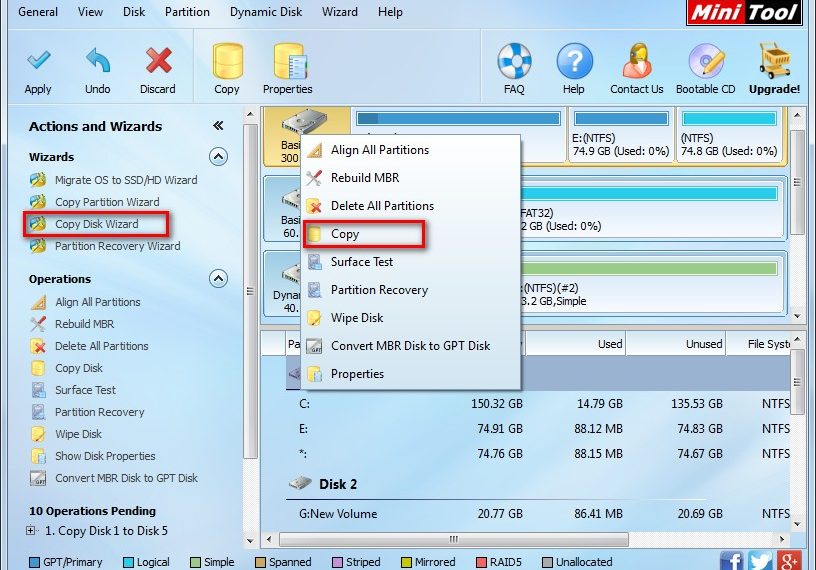Viewport: 816px width, 570px height.
Task: Collapse the Operations section chevron
Action: (219, 278)
